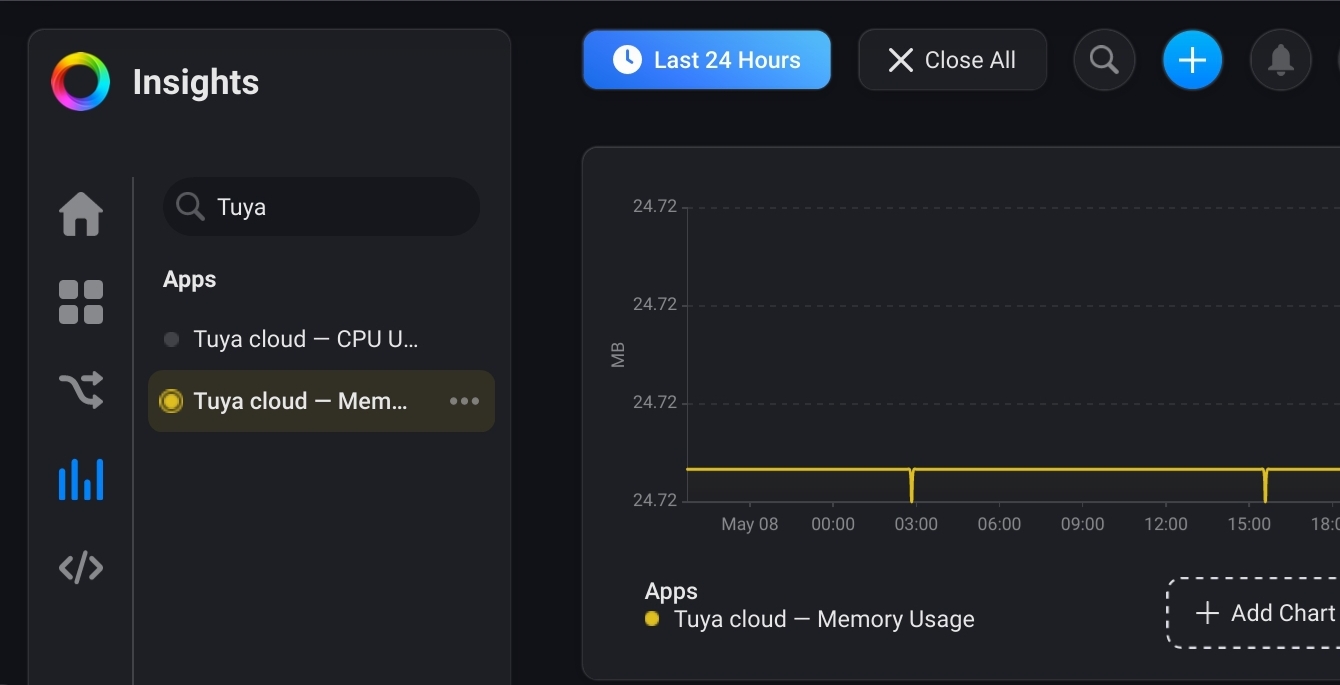This screenshot has width=1340, height=685.
Task: Open the code brackets icon in sidebar
Action: point(81,568)
